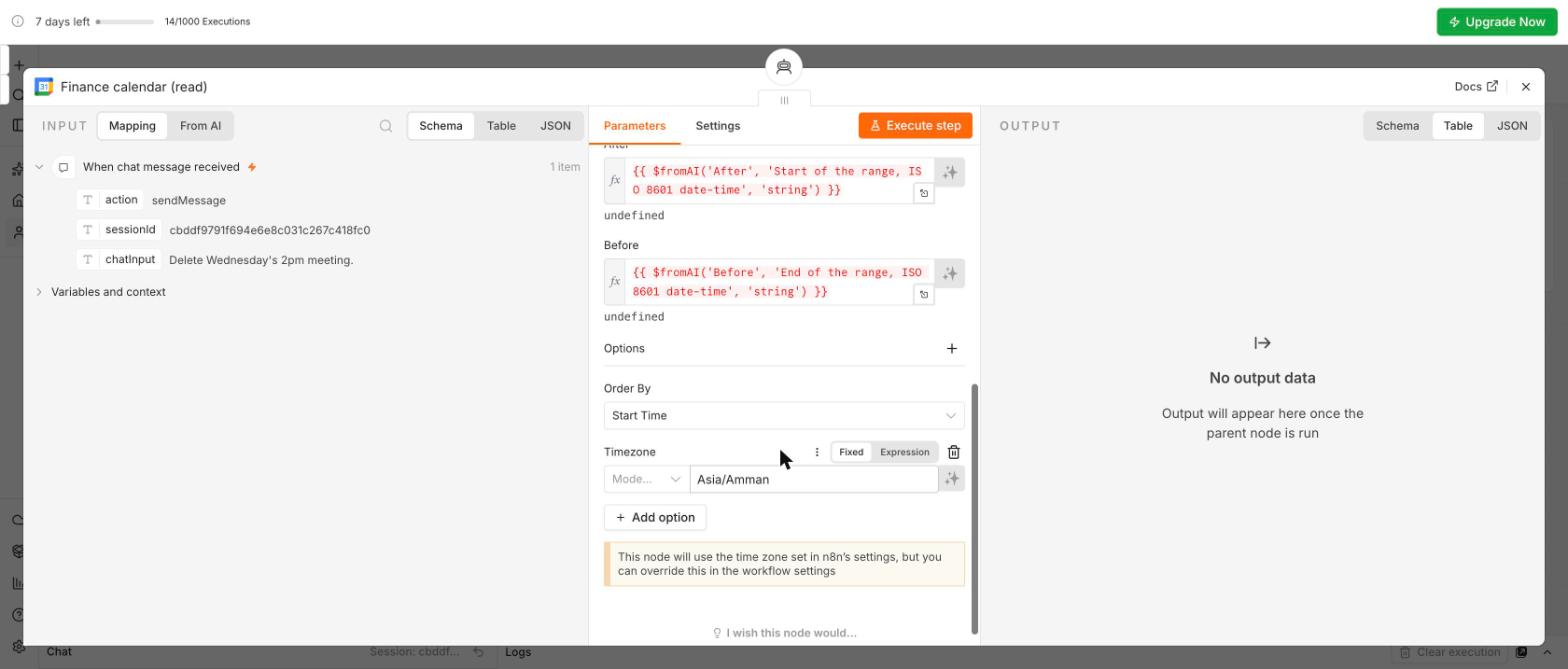Click the plus icon to add Options
Viewport: 1568px width, 669px height.
(x=952, y=349)
